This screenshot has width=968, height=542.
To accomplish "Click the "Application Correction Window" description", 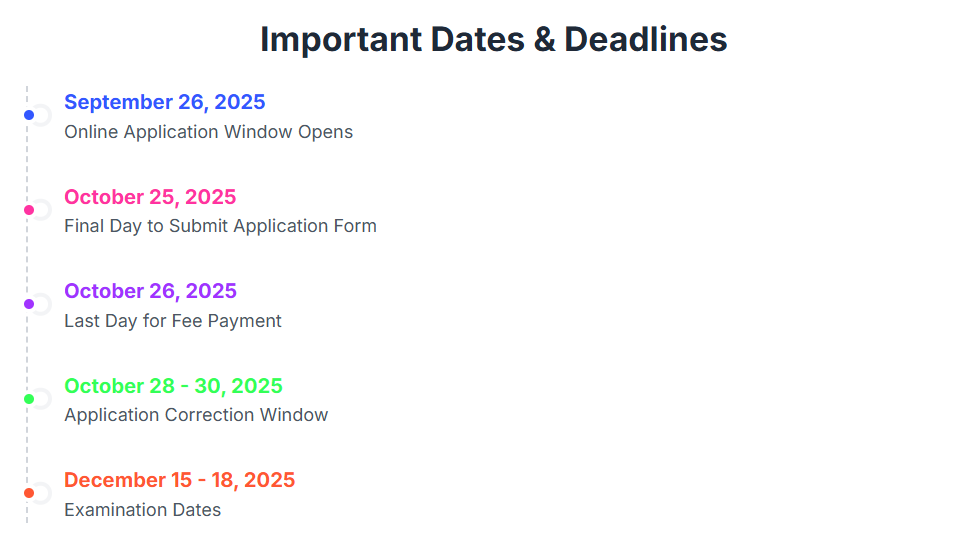I will click(196, 415).
